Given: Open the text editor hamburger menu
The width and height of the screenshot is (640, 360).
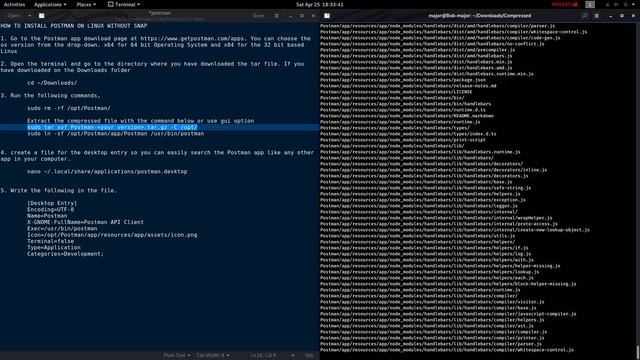Looking at the screenshot, I should (277, 16).
